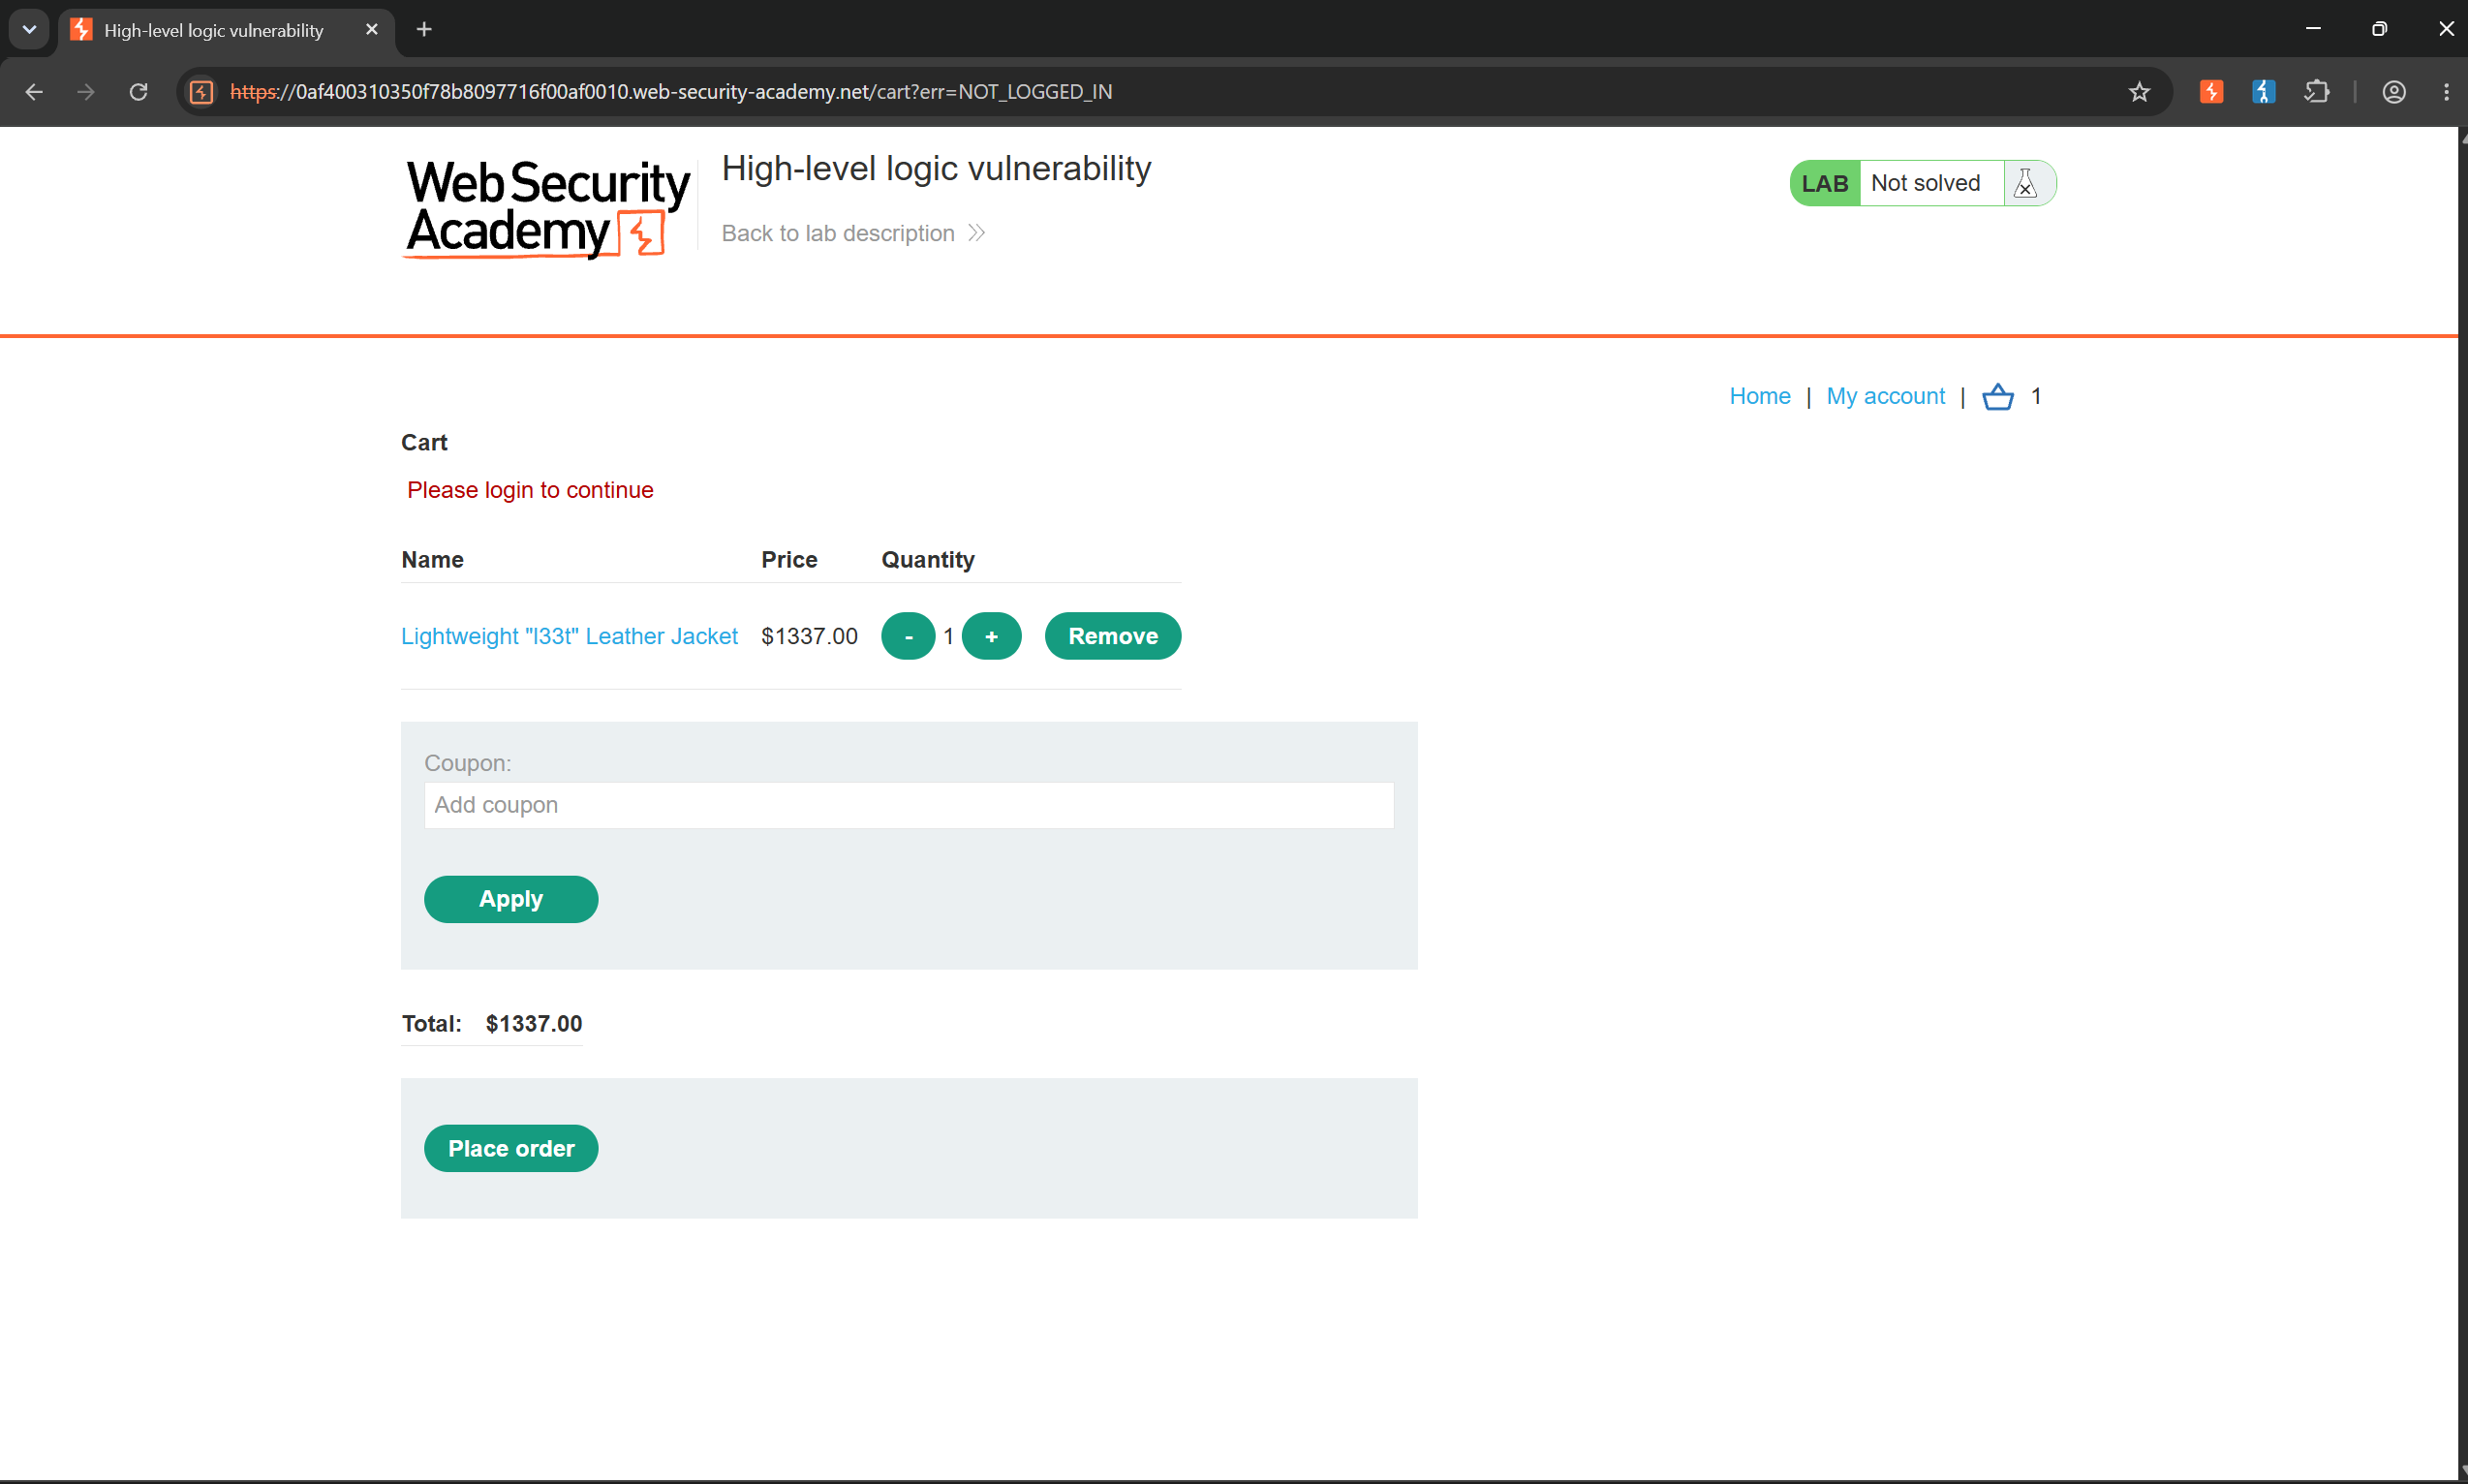Open the blue extension icon in toolbar
Image resolution: width=2468 pixels, height=1484 pixels.
click(2263, 92)
